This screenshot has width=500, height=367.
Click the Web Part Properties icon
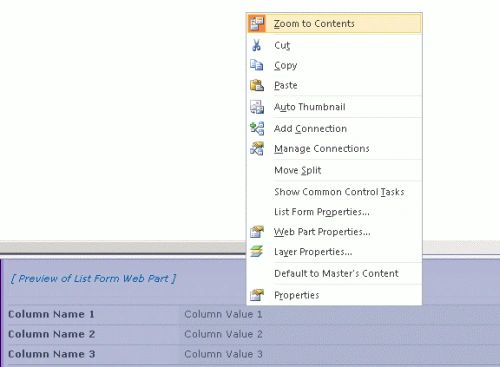pos(257,232)
